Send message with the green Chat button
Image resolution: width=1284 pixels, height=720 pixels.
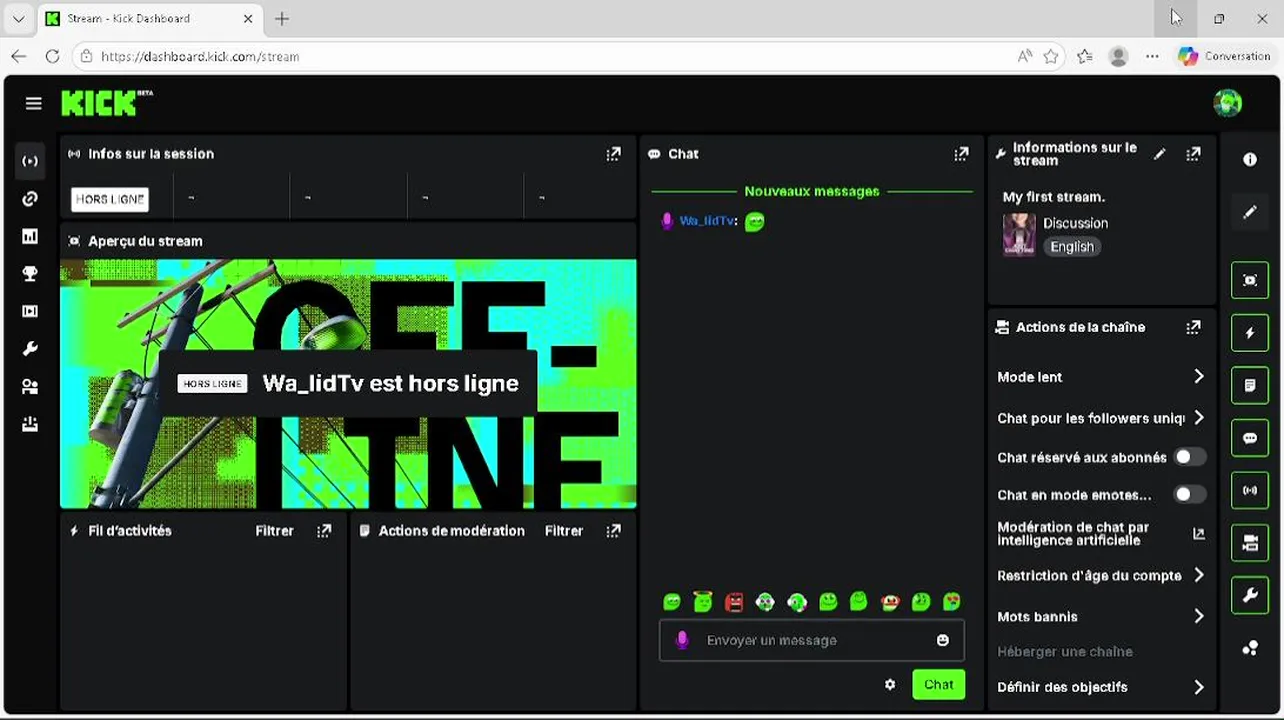pyautogui.click(x=938, y=684)
